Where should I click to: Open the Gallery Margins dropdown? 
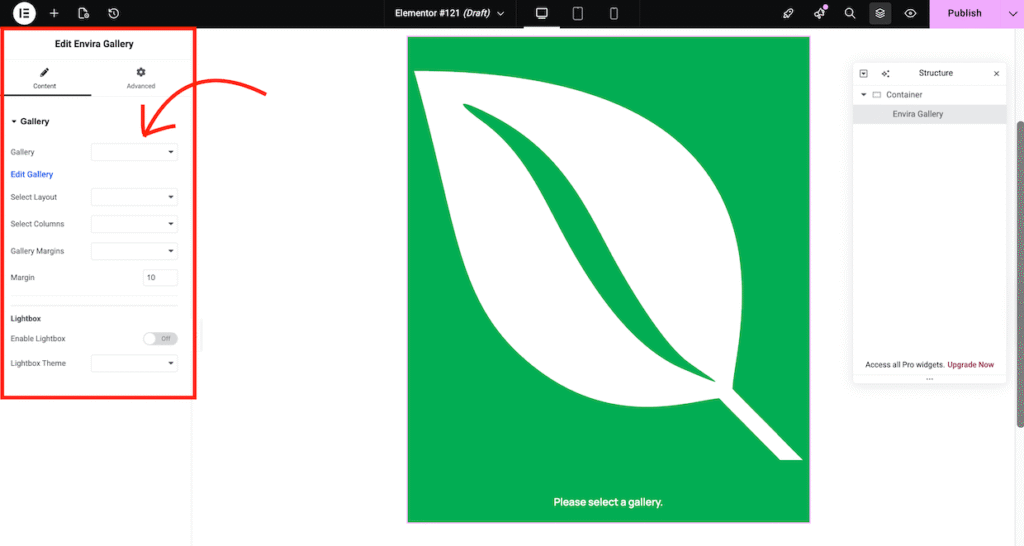pyautogui.click(x=134, y=251)
